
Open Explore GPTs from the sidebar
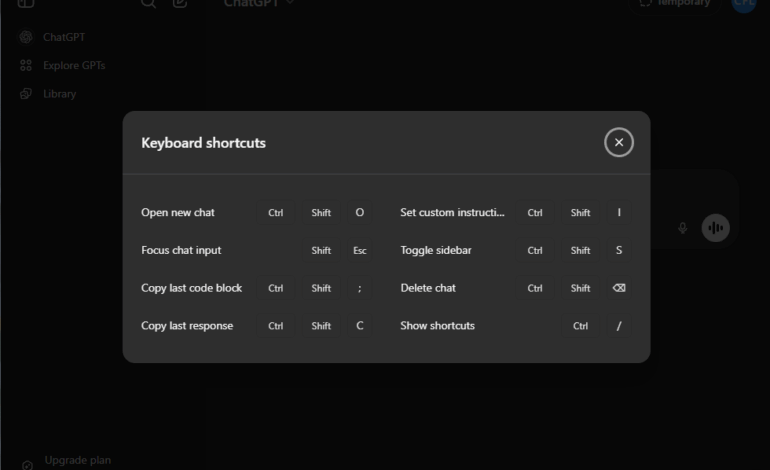coord(73,65)
